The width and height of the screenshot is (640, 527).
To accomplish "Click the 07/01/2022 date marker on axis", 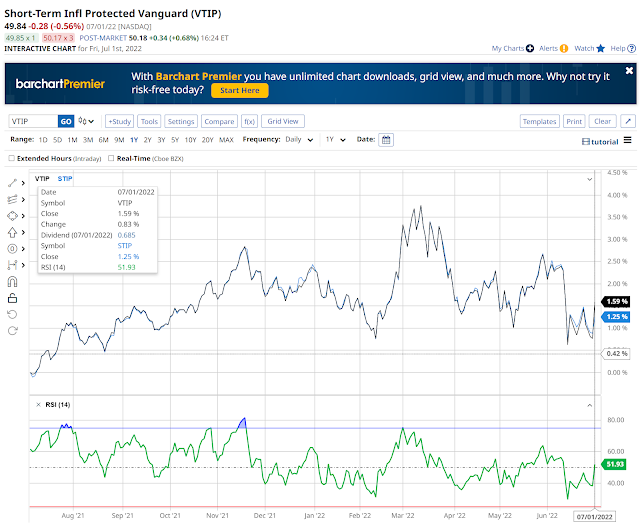I will pyautogui.click(x=594, y=516).
